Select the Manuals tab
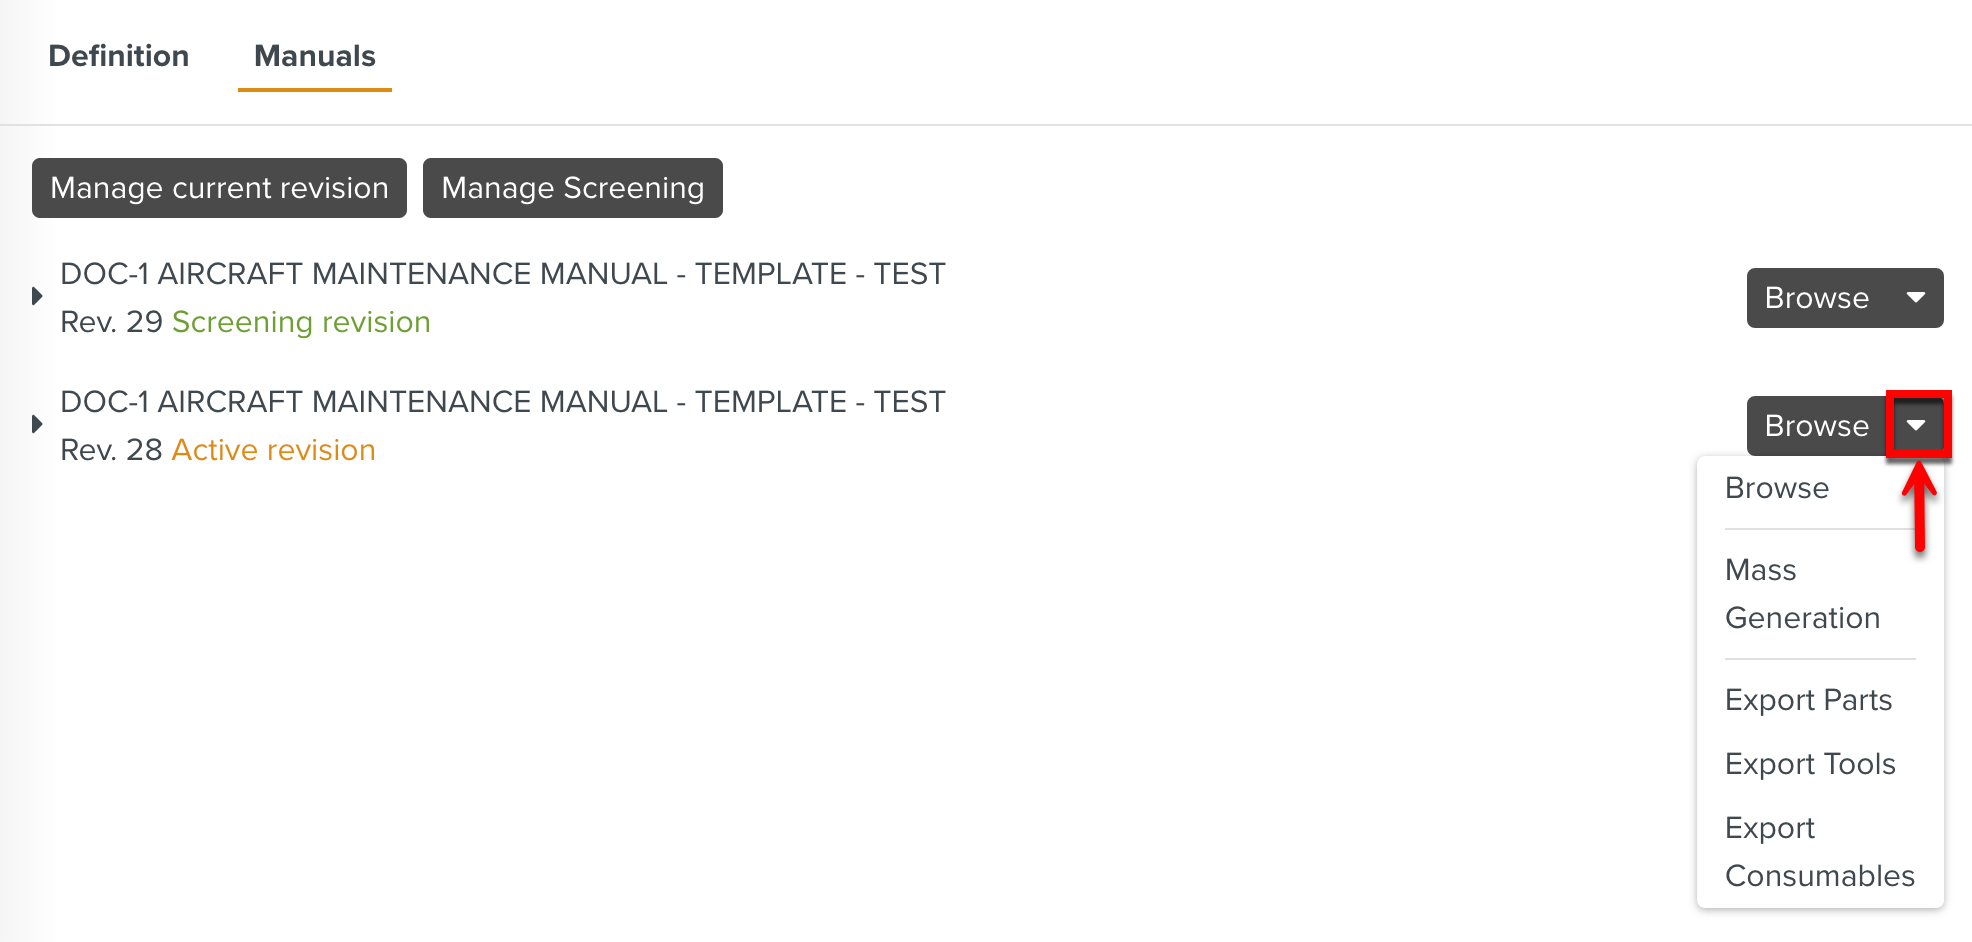This screenshot has height=942, width=1972. (x=313, y=57)
